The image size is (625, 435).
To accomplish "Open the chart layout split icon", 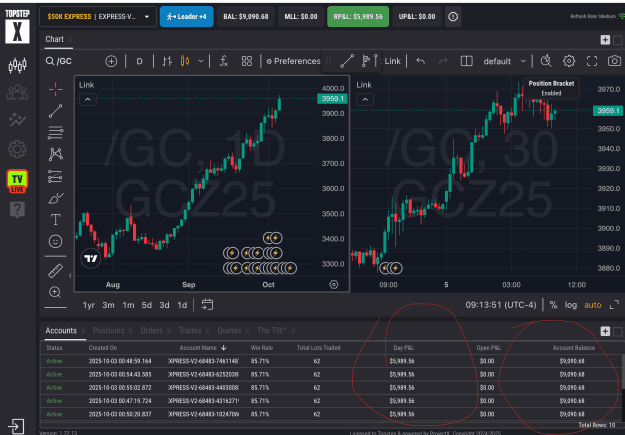I will 467,61.
